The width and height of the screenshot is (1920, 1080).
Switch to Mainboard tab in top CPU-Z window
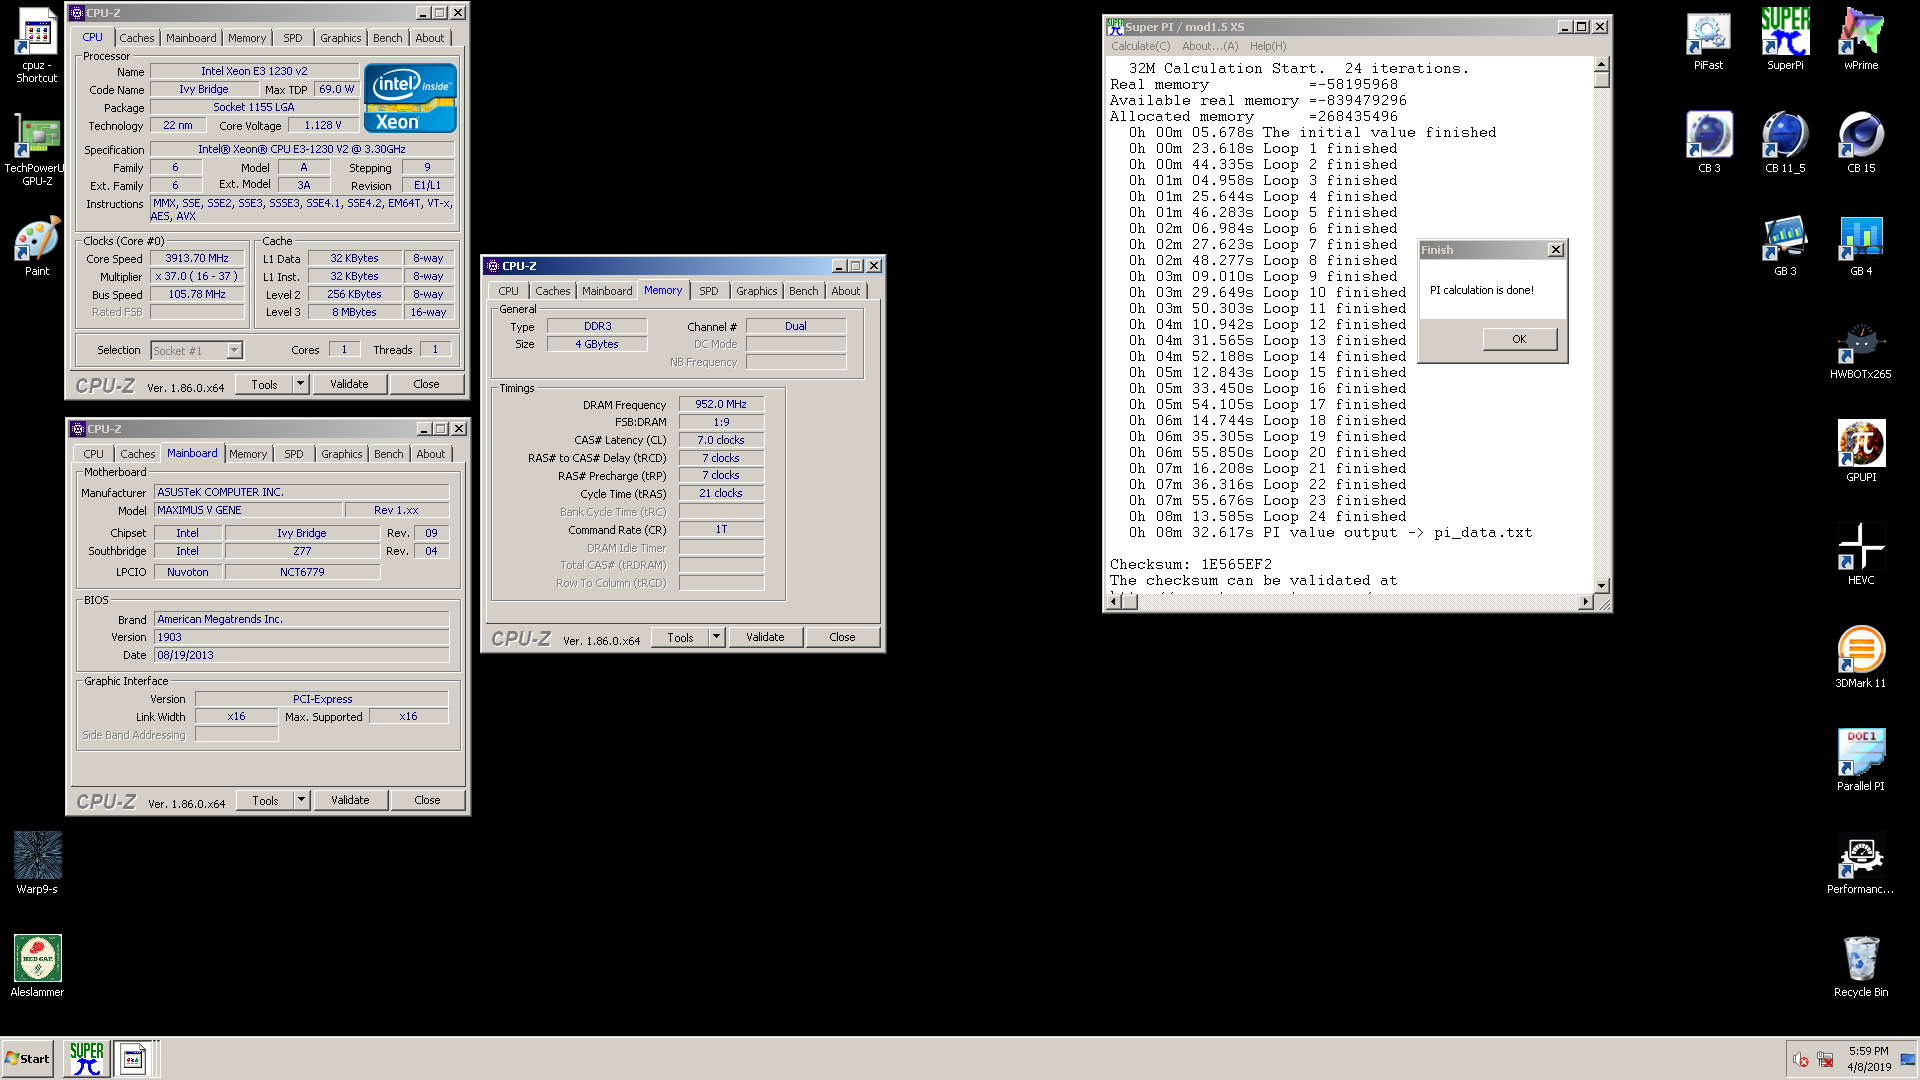tap(191, 38)
